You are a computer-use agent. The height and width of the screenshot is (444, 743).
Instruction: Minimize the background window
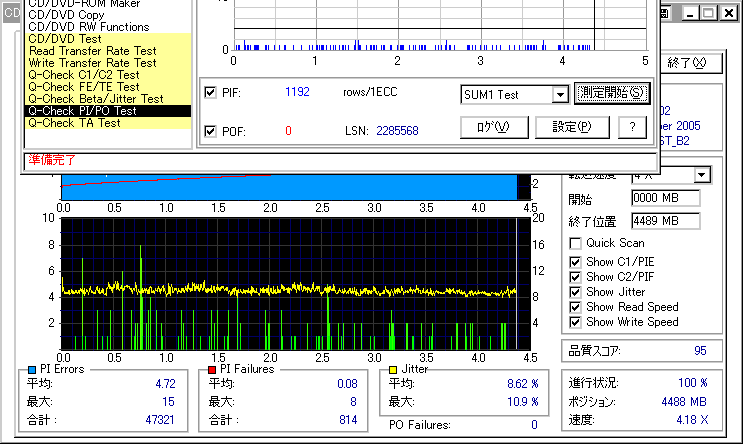[x=688, y=14]
